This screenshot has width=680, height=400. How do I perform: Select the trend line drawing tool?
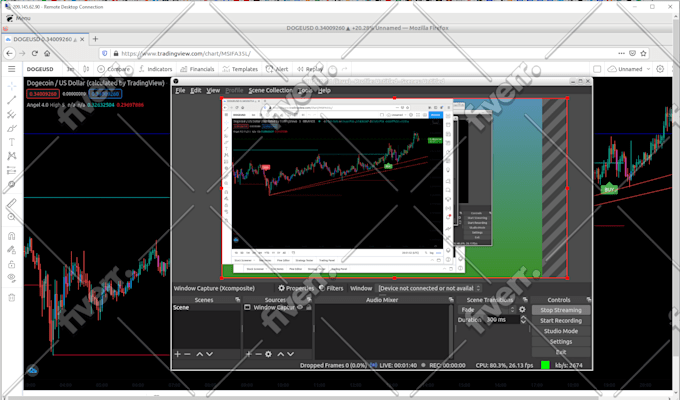[x=12, y=100]
